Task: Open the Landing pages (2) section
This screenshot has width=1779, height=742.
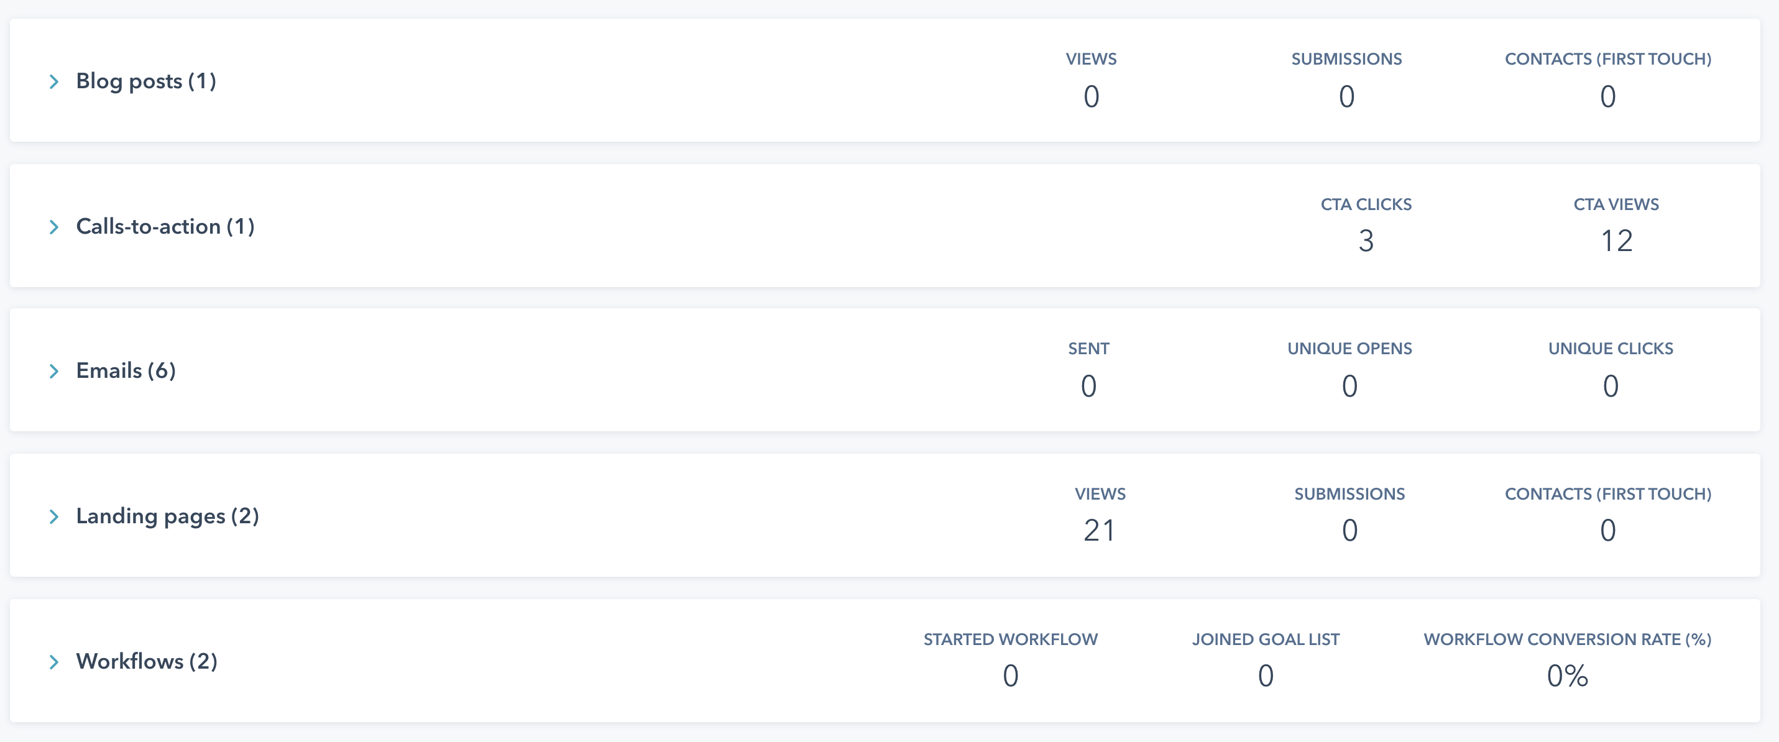Action: pyautogui.click(x=167, y=516)
